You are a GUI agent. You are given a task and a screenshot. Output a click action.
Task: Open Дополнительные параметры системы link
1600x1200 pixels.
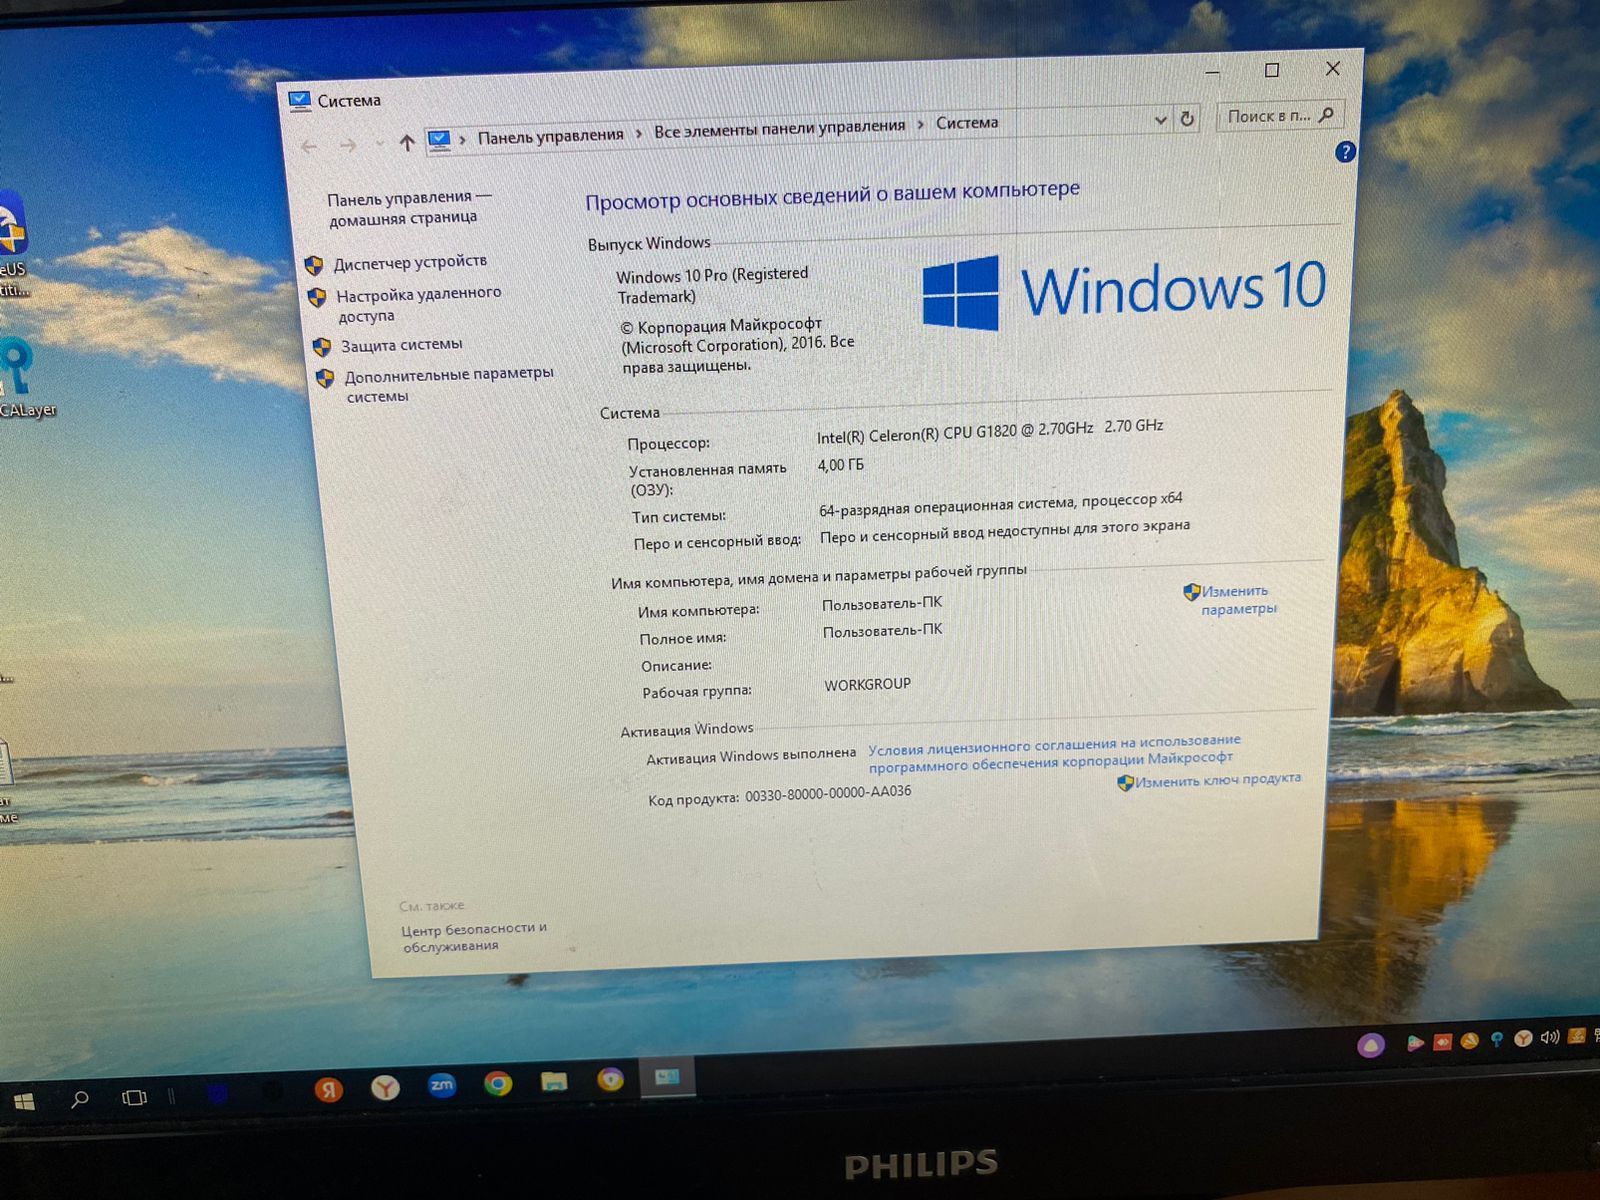click(x=448, y=385)
